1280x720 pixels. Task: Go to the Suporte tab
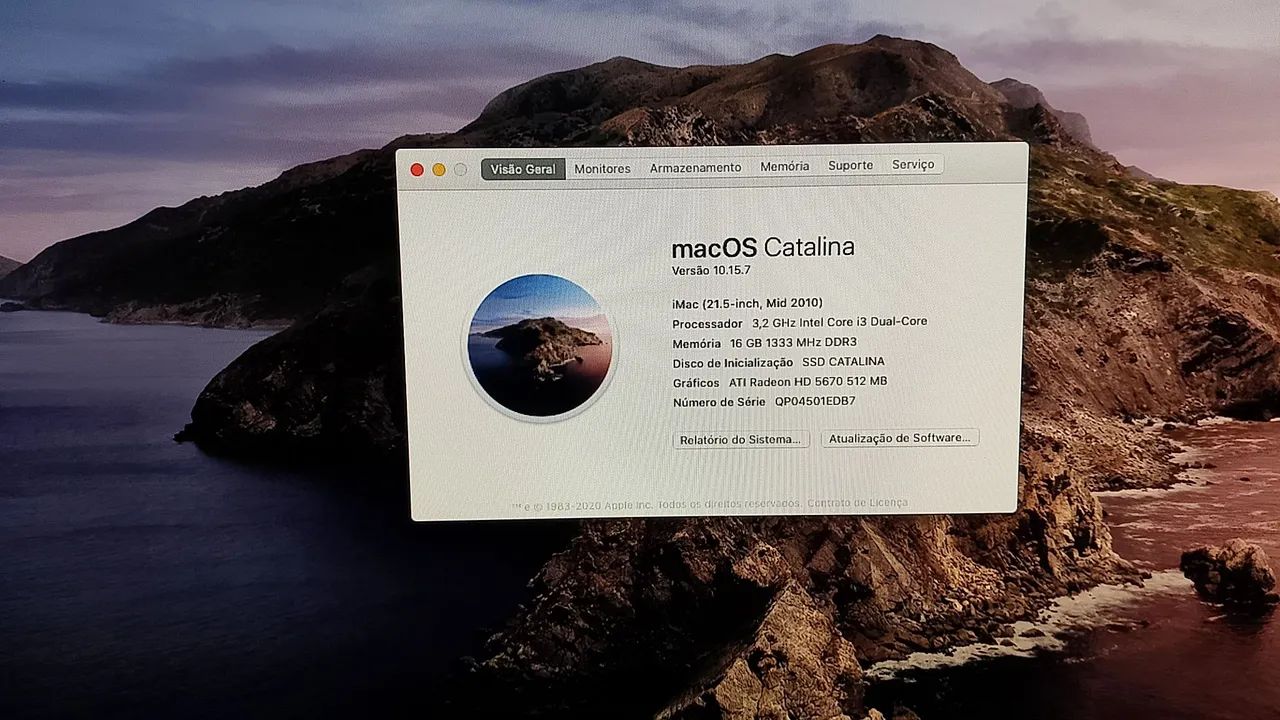tap(850, 165)
